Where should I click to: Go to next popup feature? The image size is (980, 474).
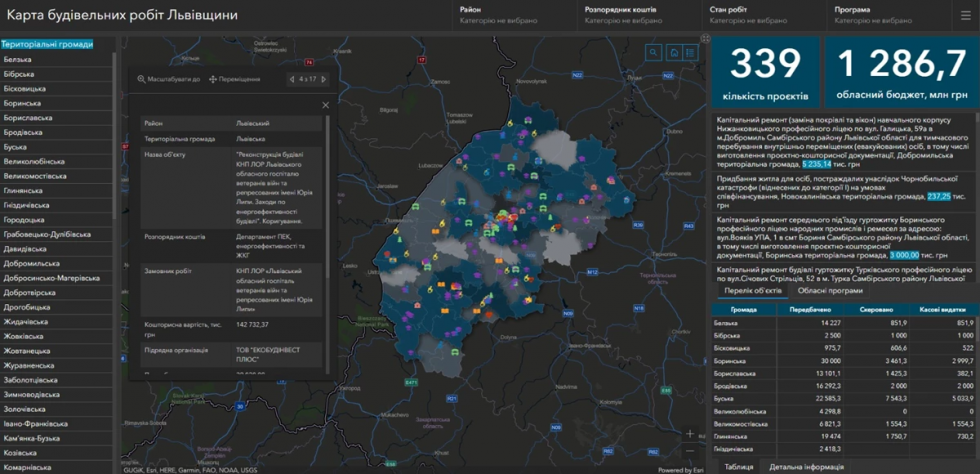point(324,79)
